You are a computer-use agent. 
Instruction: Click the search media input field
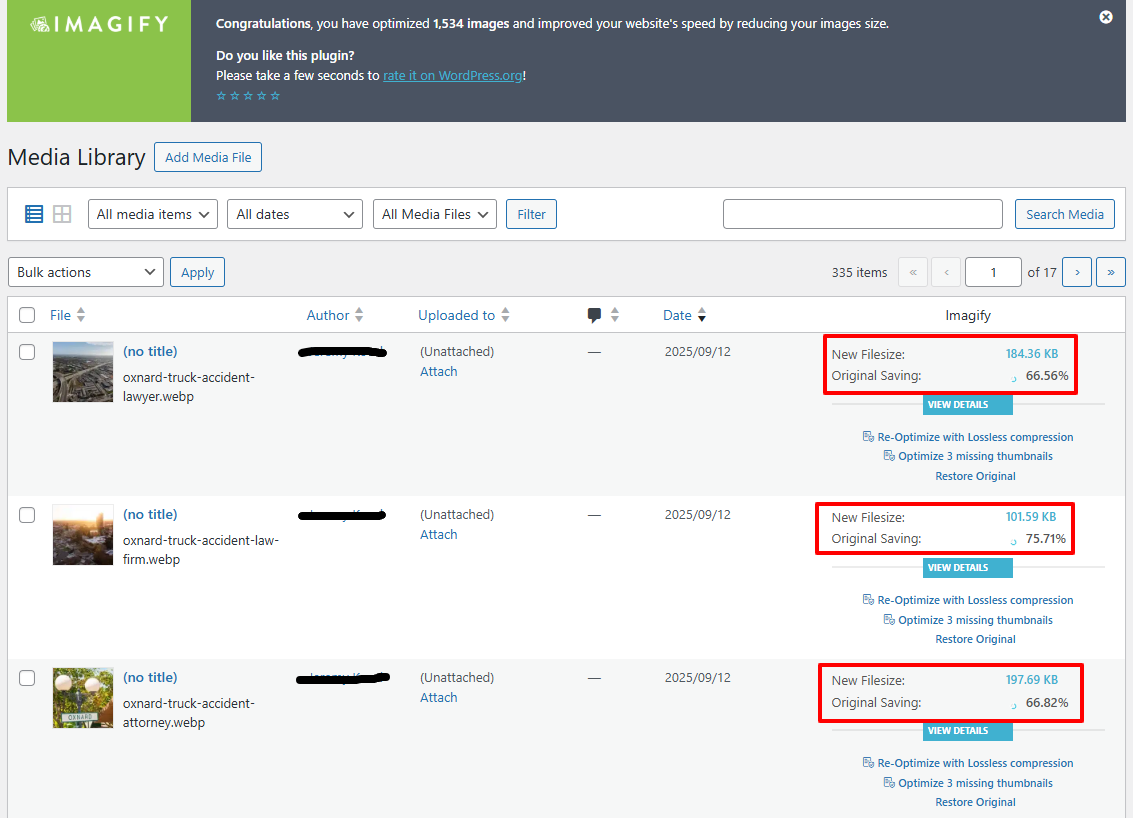coord(863,214)
